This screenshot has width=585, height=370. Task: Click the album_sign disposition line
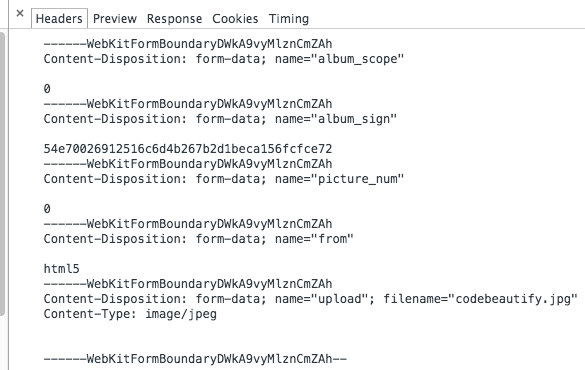coord(220,119)
